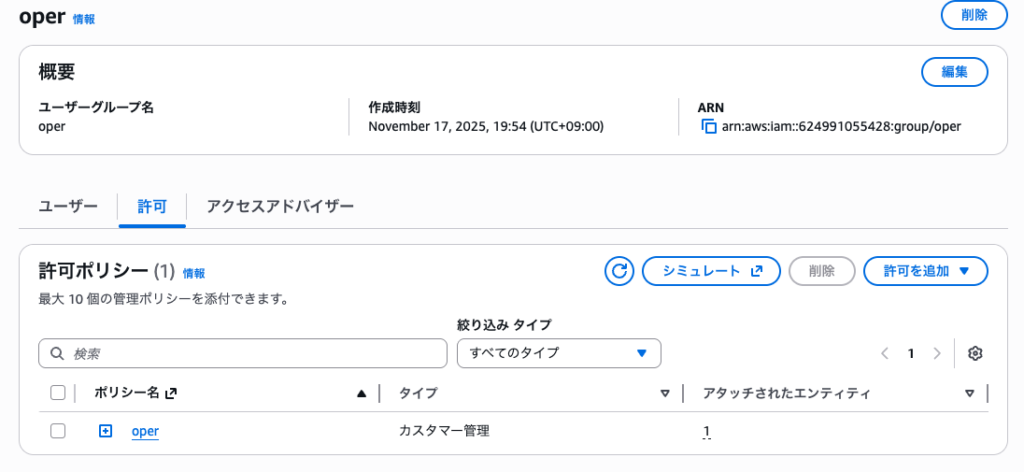Click the 編集 button in summary
This screenshot has height=472, width=1024.
pyautogui.click(x=954, y=72)
